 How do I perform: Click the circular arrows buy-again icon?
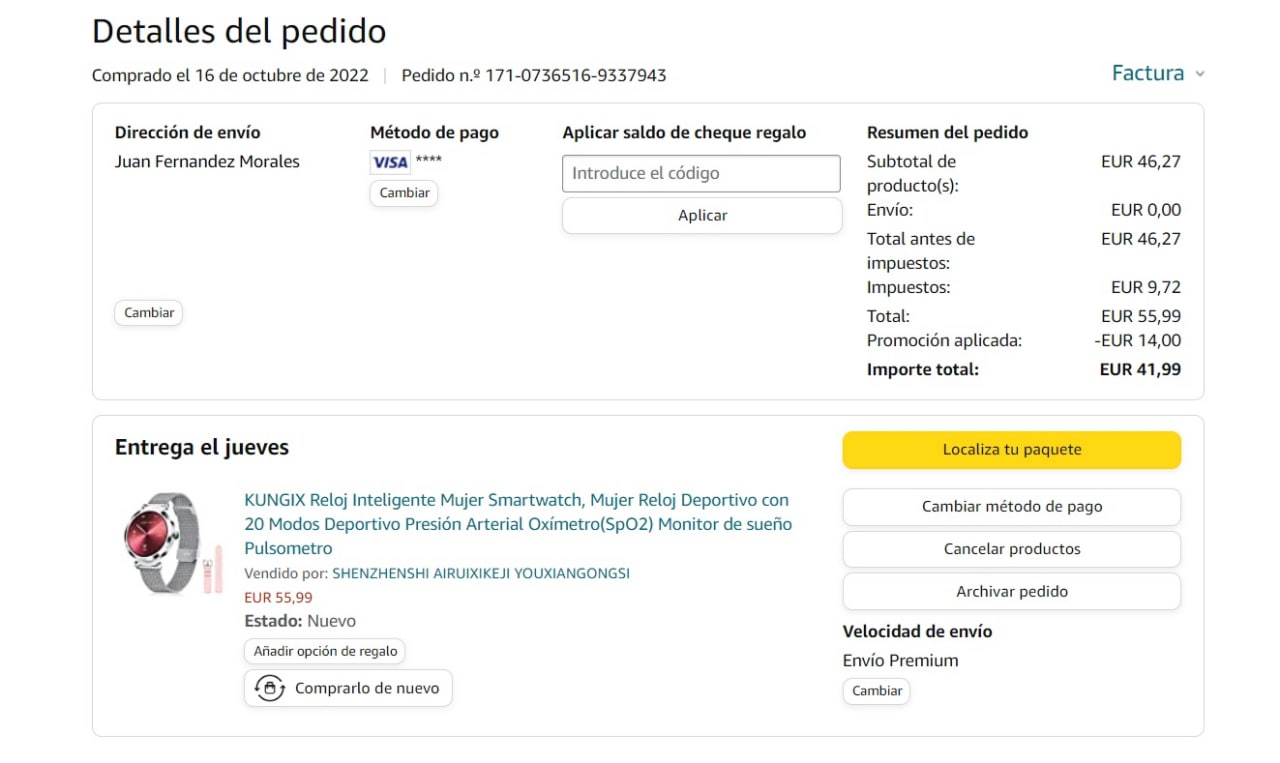(269, 688)
